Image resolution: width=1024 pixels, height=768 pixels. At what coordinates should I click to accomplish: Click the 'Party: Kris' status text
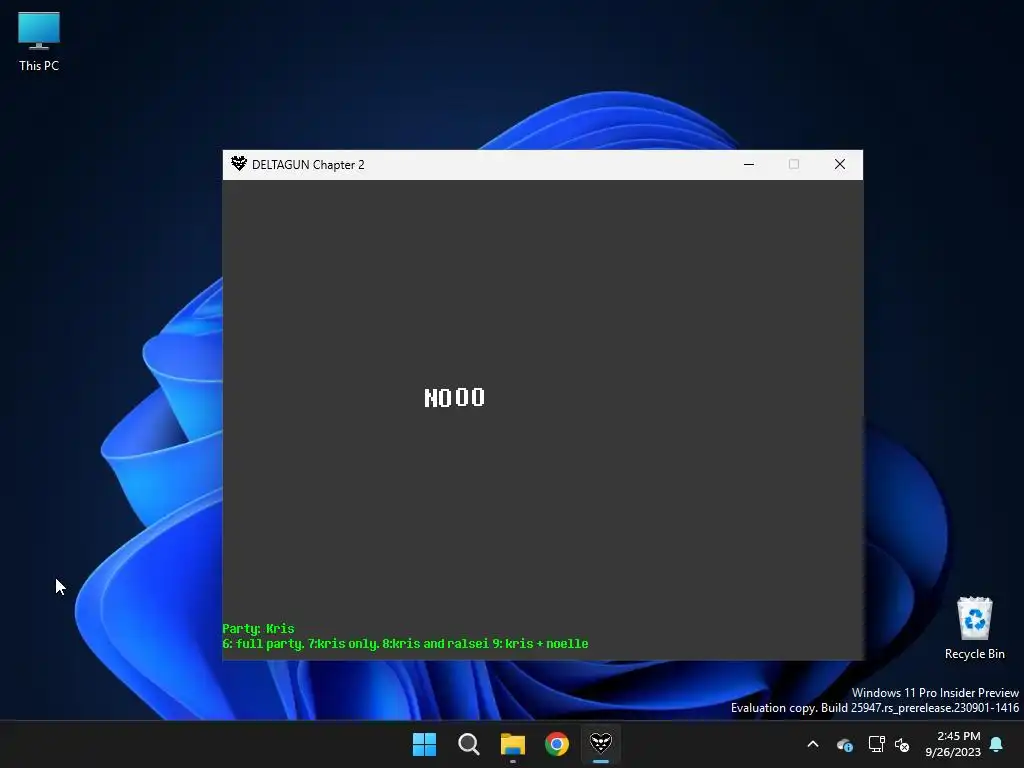[x=259, y=629]
